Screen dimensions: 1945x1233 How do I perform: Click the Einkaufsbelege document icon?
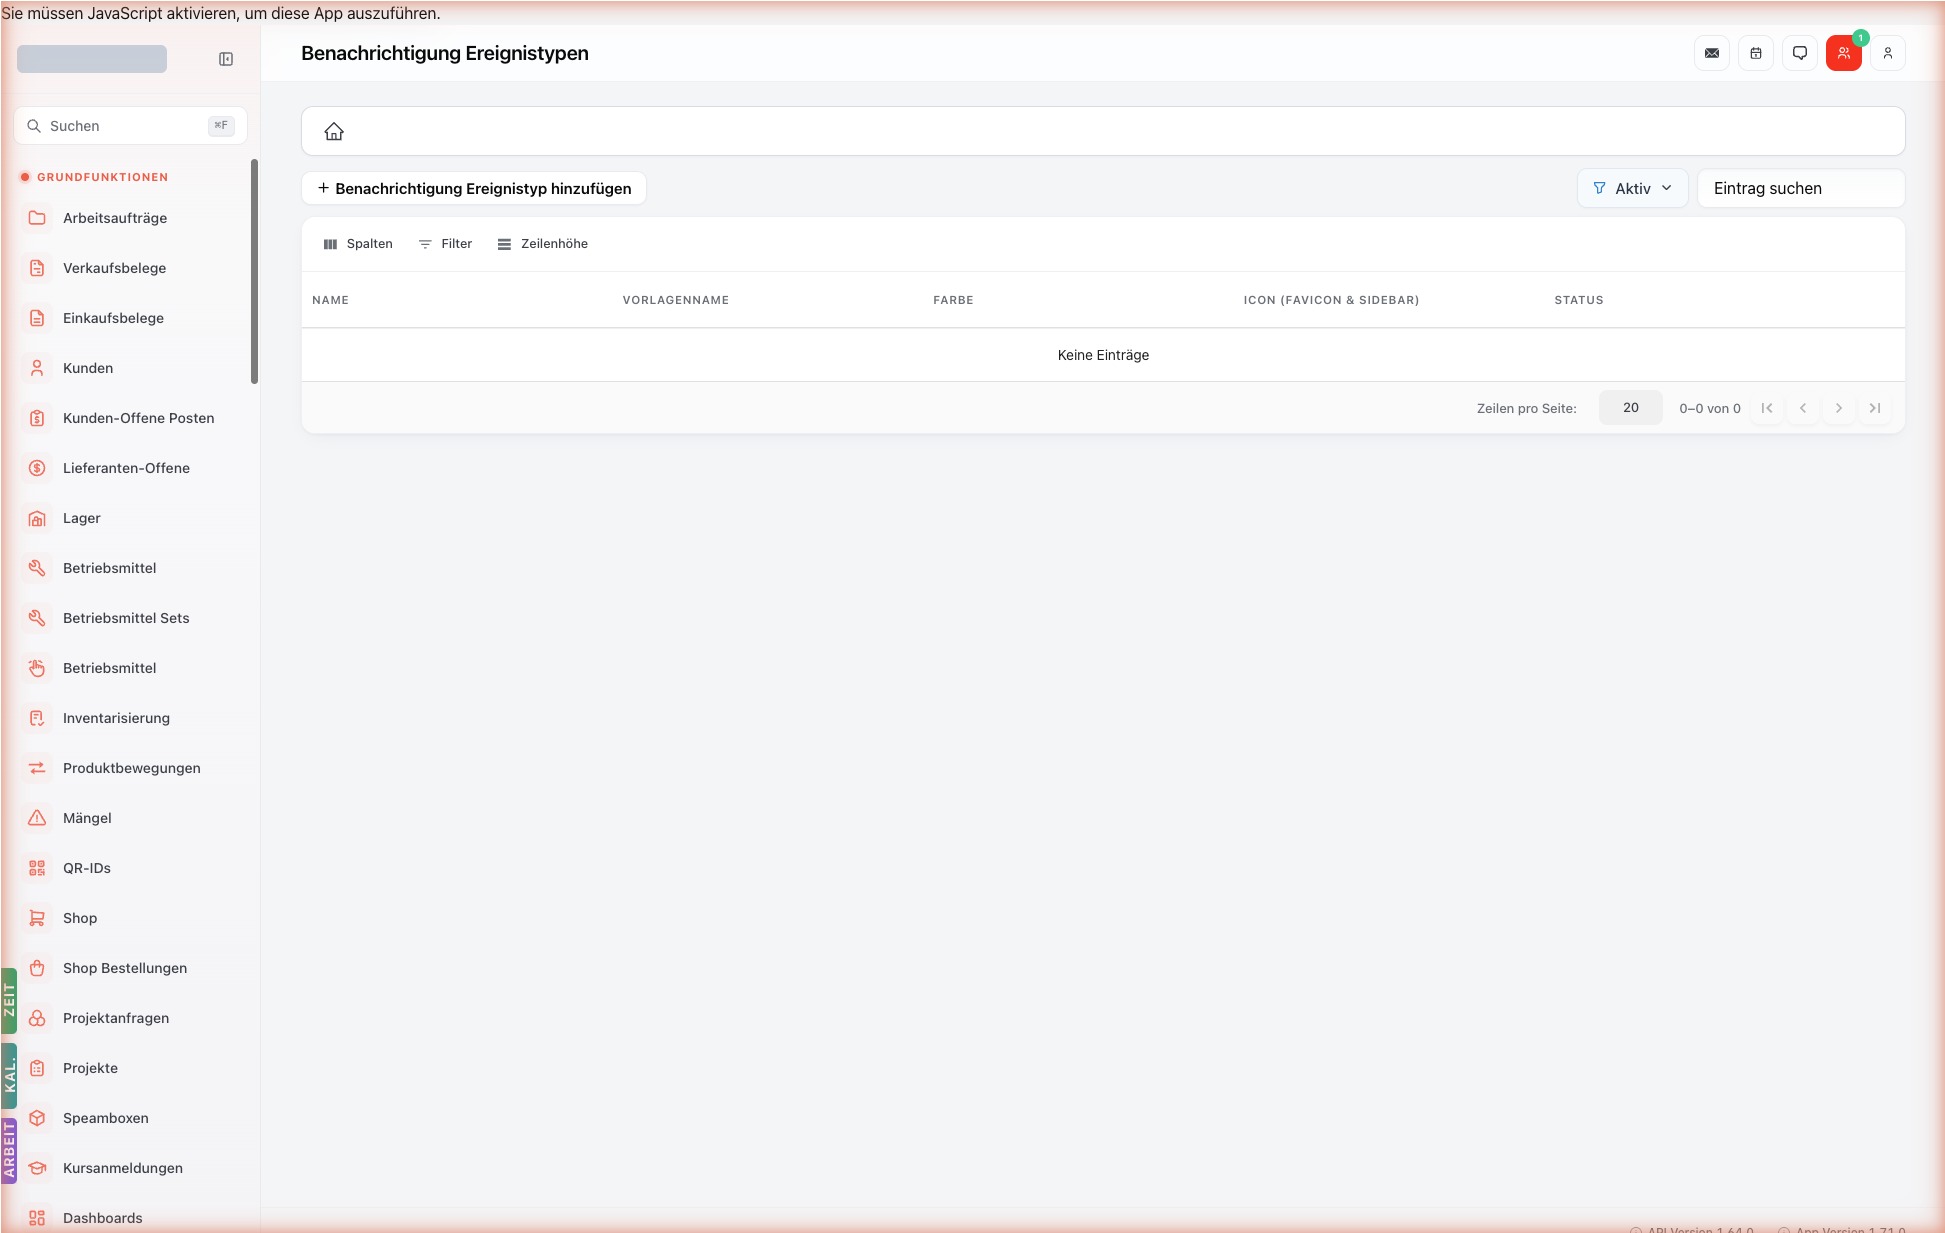click(x=37, y=318)
